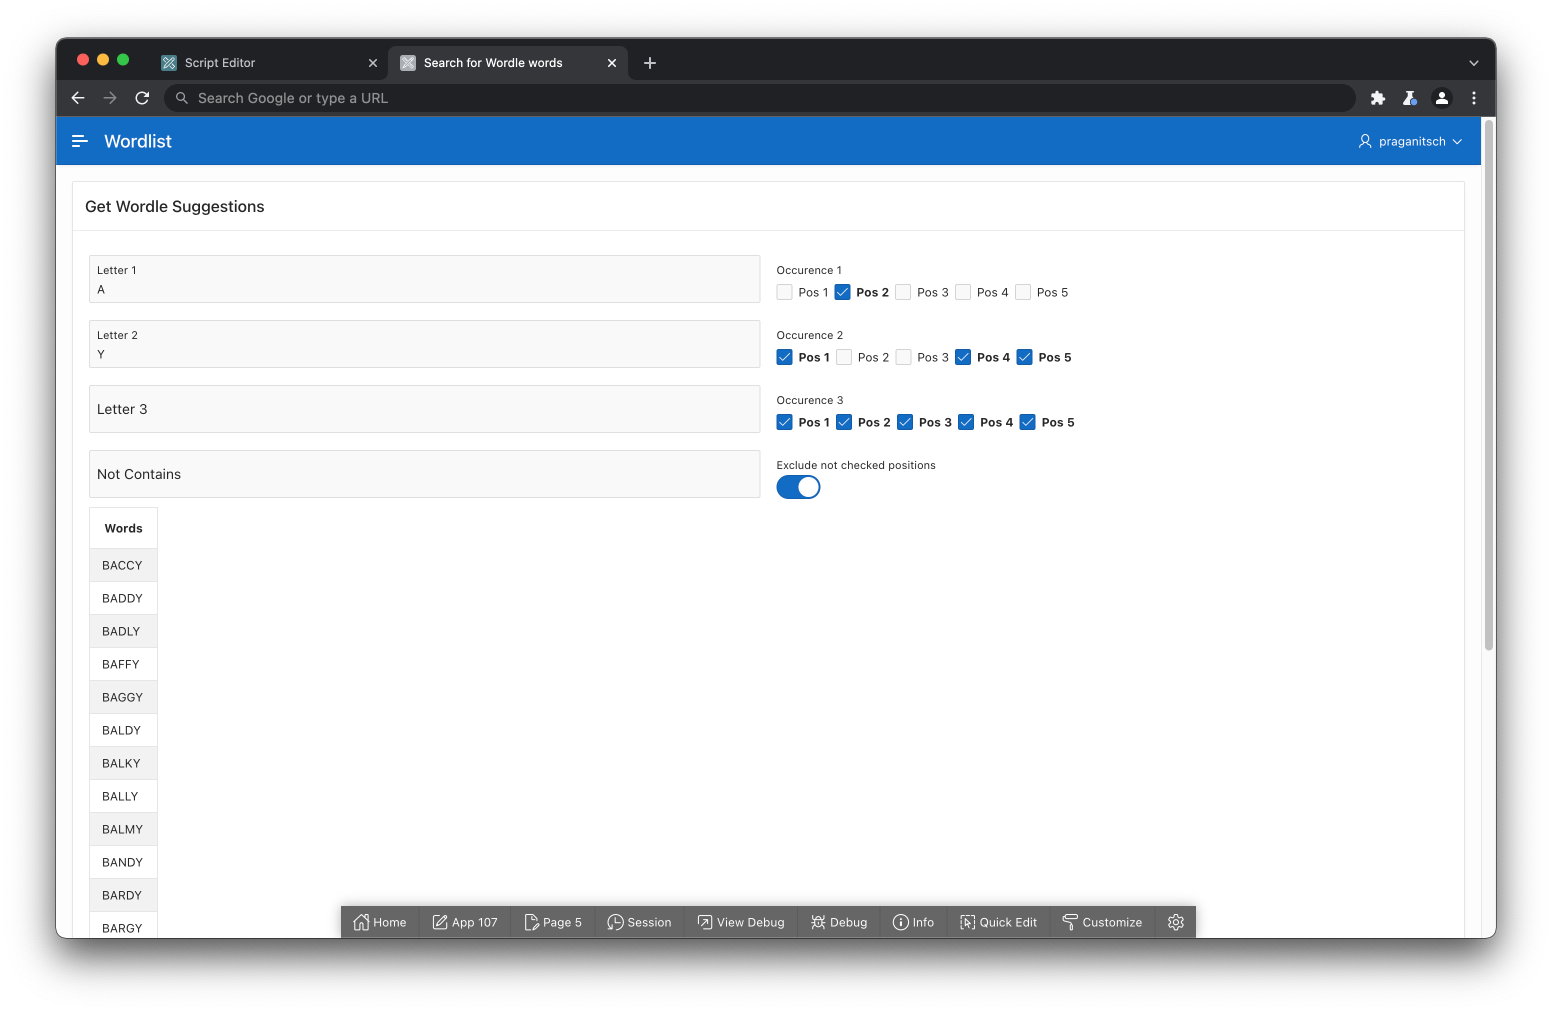Open Chrome three-dot menu
Image resolution: width=1552 pixels, height=1012 pixels.
tap(1473, 98)
